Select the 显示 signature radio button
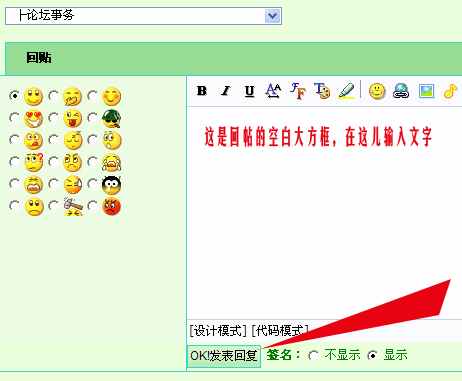462x381 pixels. coord(372,355)
